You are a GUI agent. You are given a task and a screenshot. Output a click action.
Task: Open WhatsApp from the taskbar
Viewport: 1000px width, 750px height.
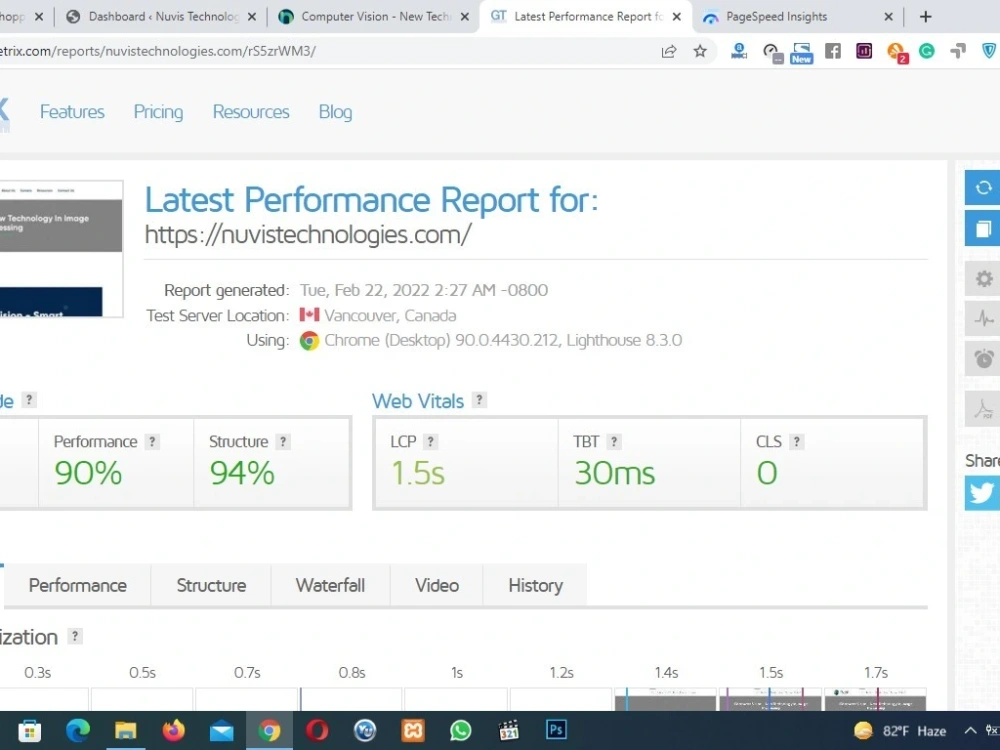[x=460, y=731]
